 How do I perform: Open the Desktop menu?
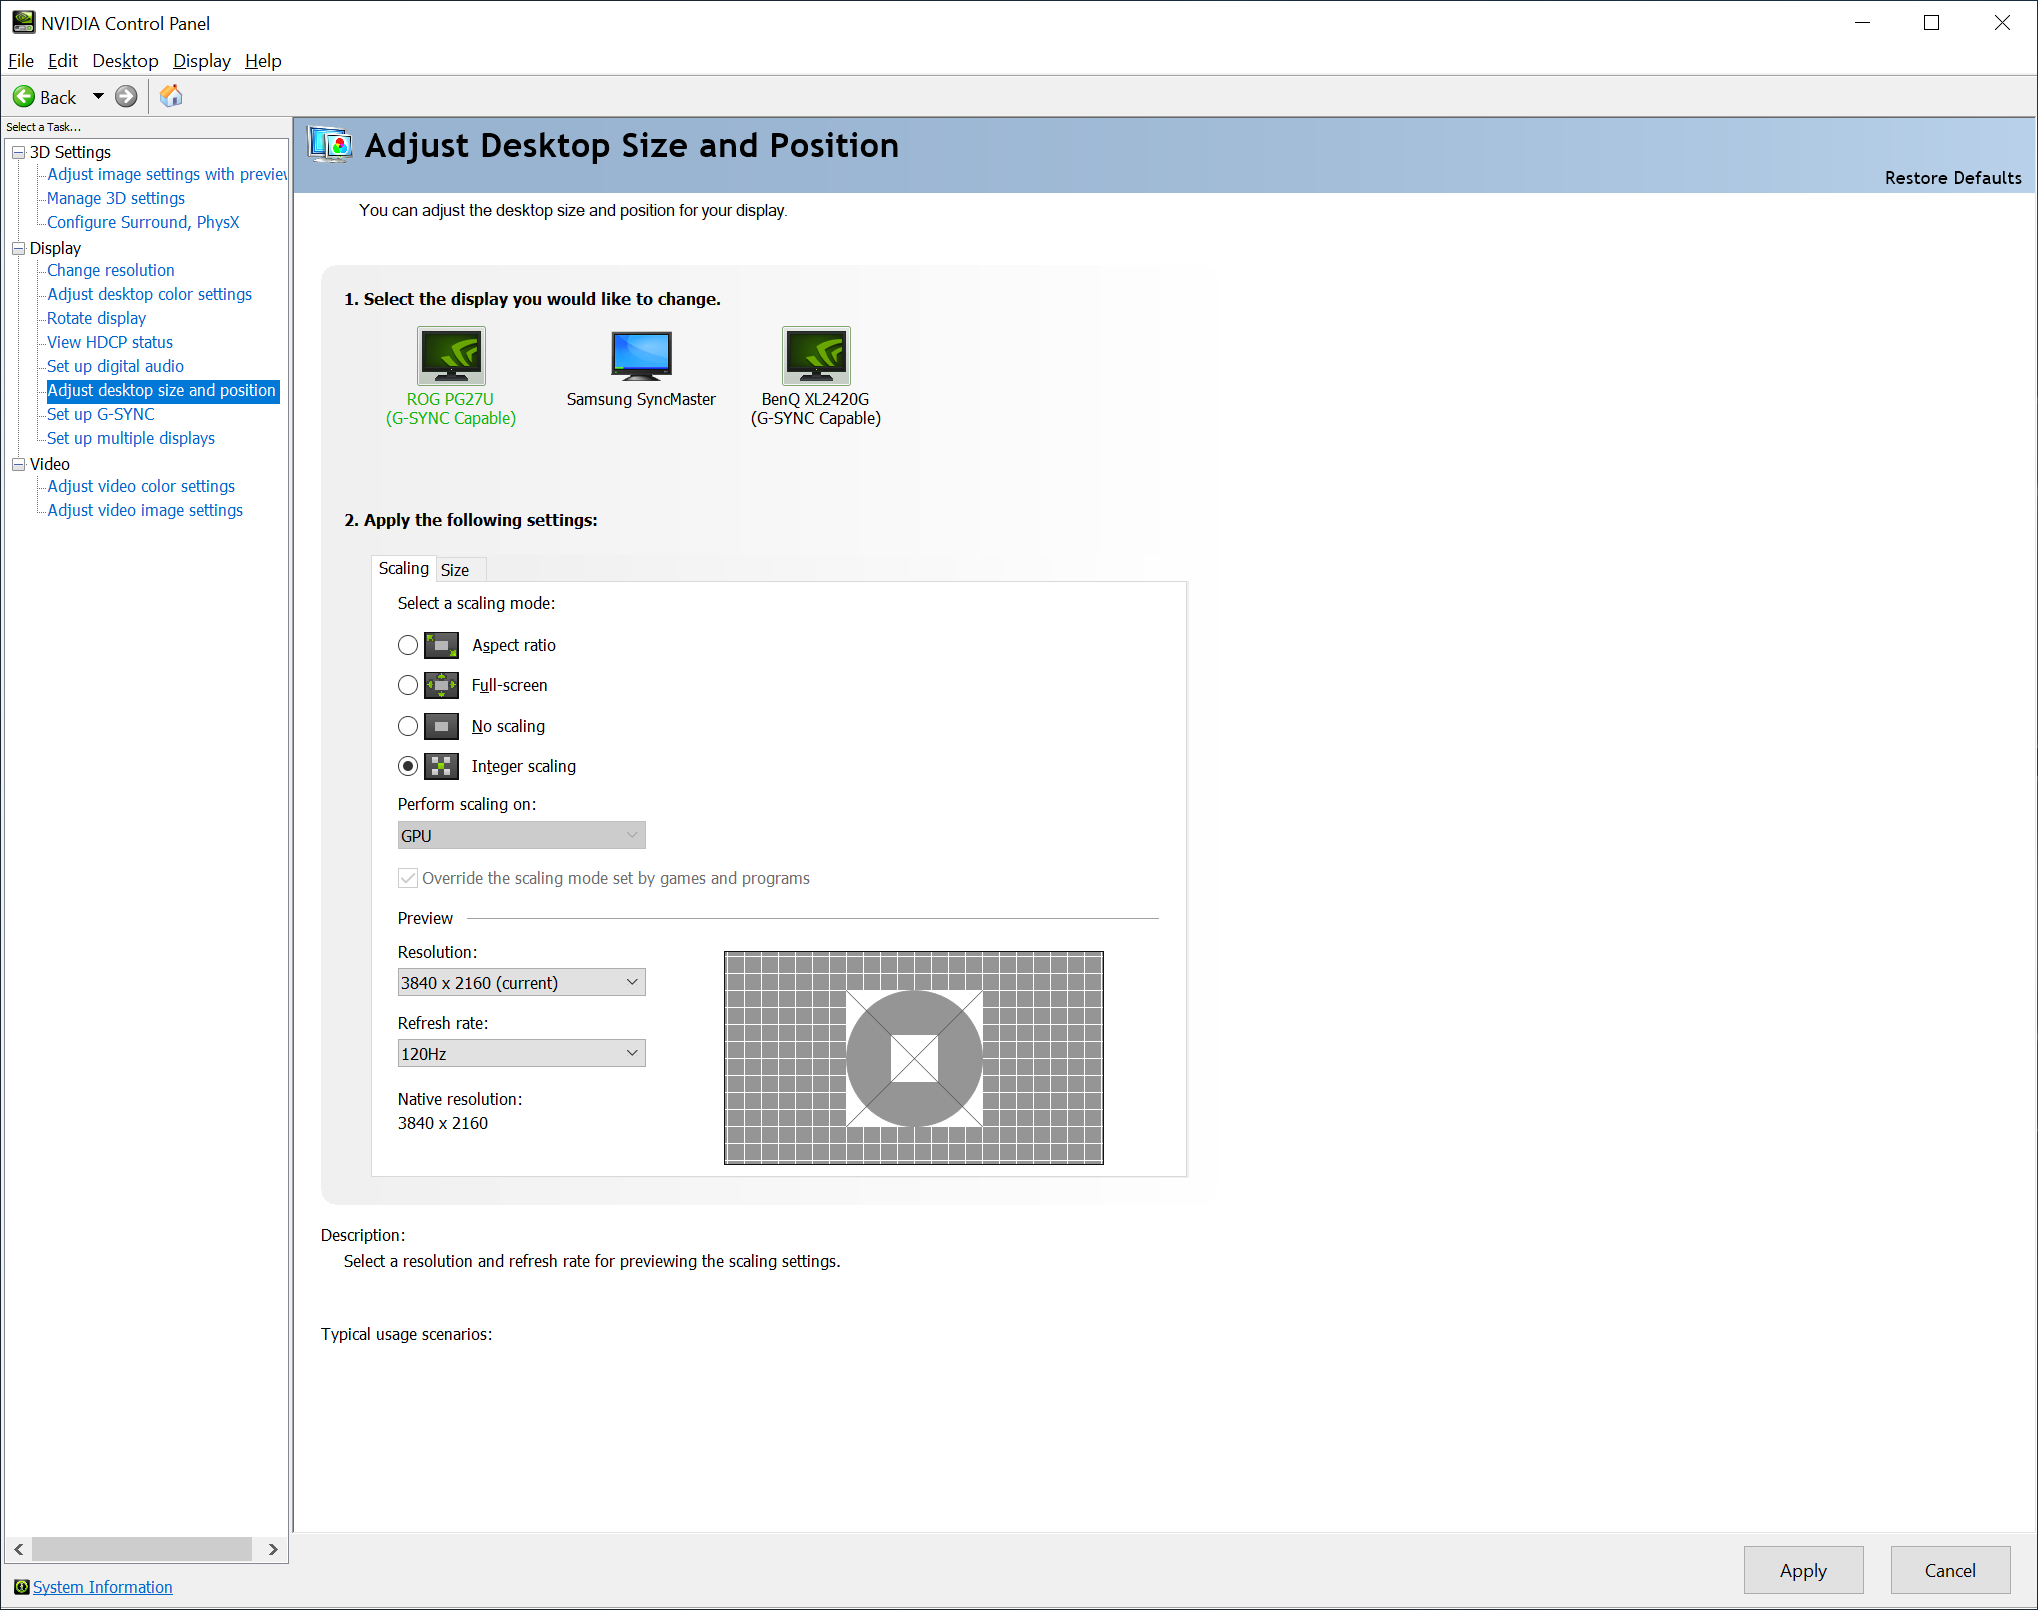pyautogui.click(x=125, y=61)
